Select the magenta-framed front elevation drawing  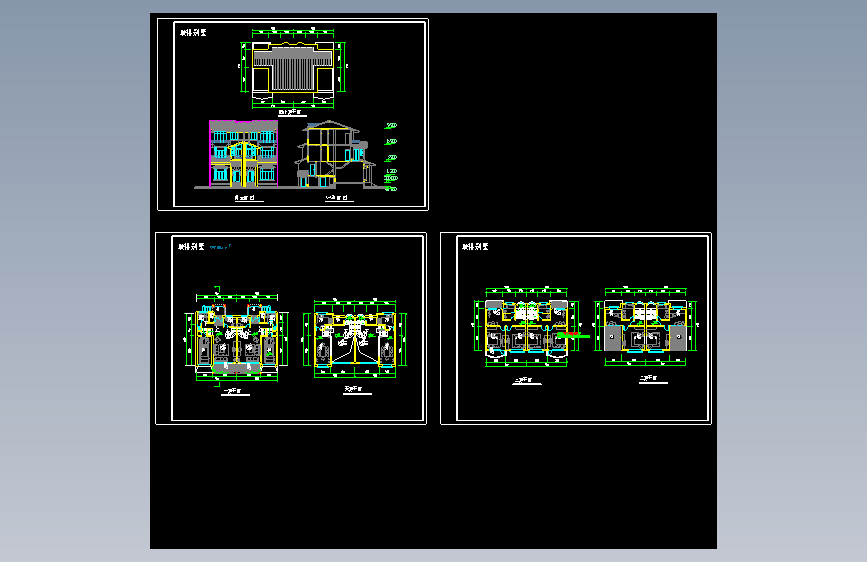[243, 153]
